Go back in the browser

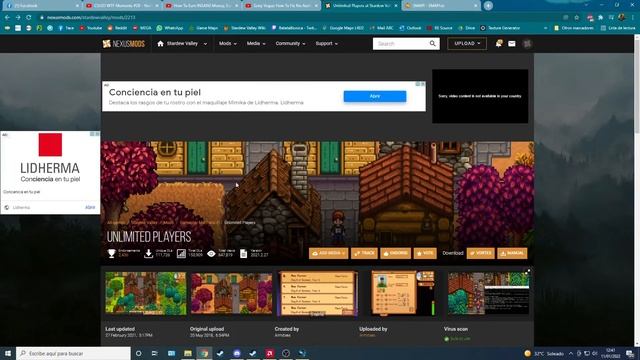(x=7, y=18)
